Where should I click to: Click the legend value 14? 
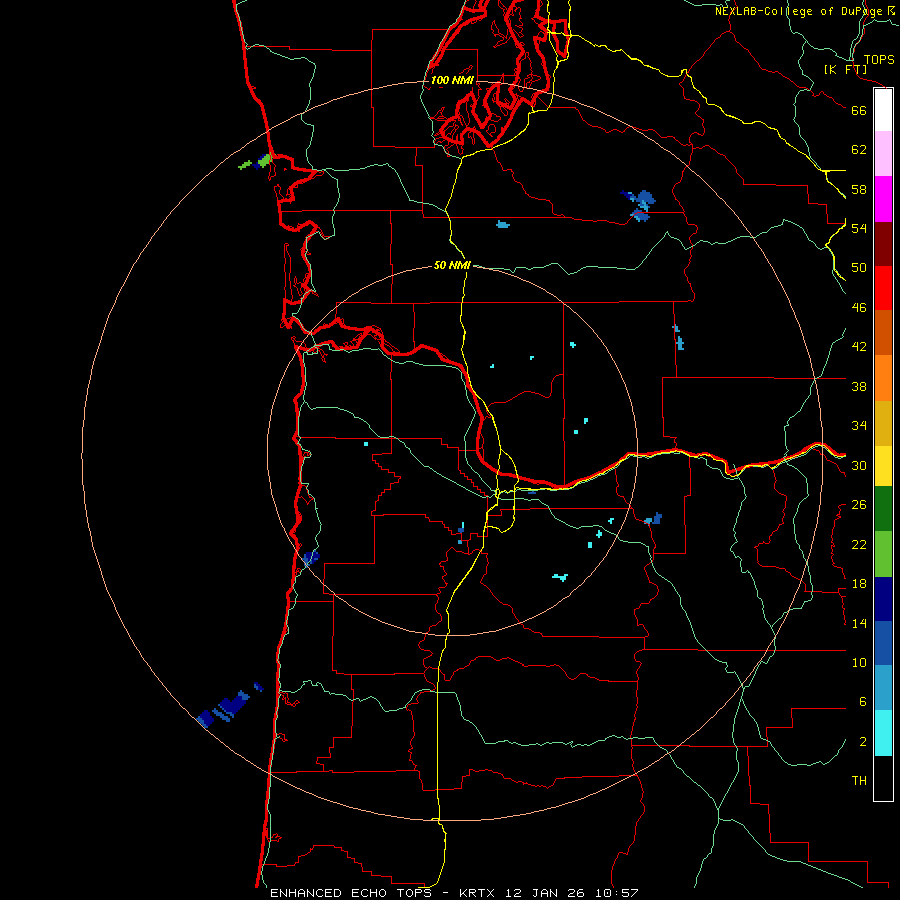click(x=859, y=623)
